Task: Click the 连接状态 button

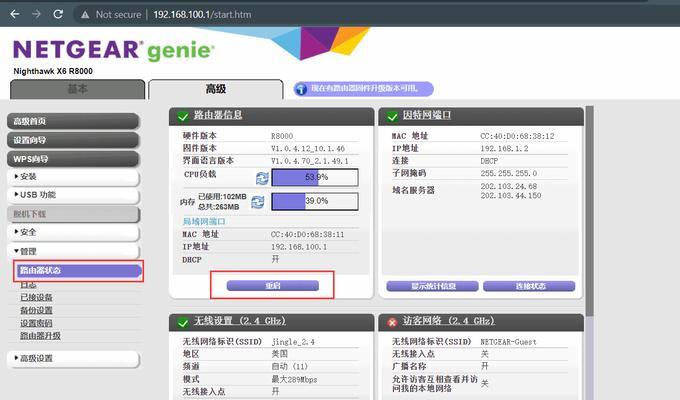Action: pyautogui.click(x=529, y=286)
